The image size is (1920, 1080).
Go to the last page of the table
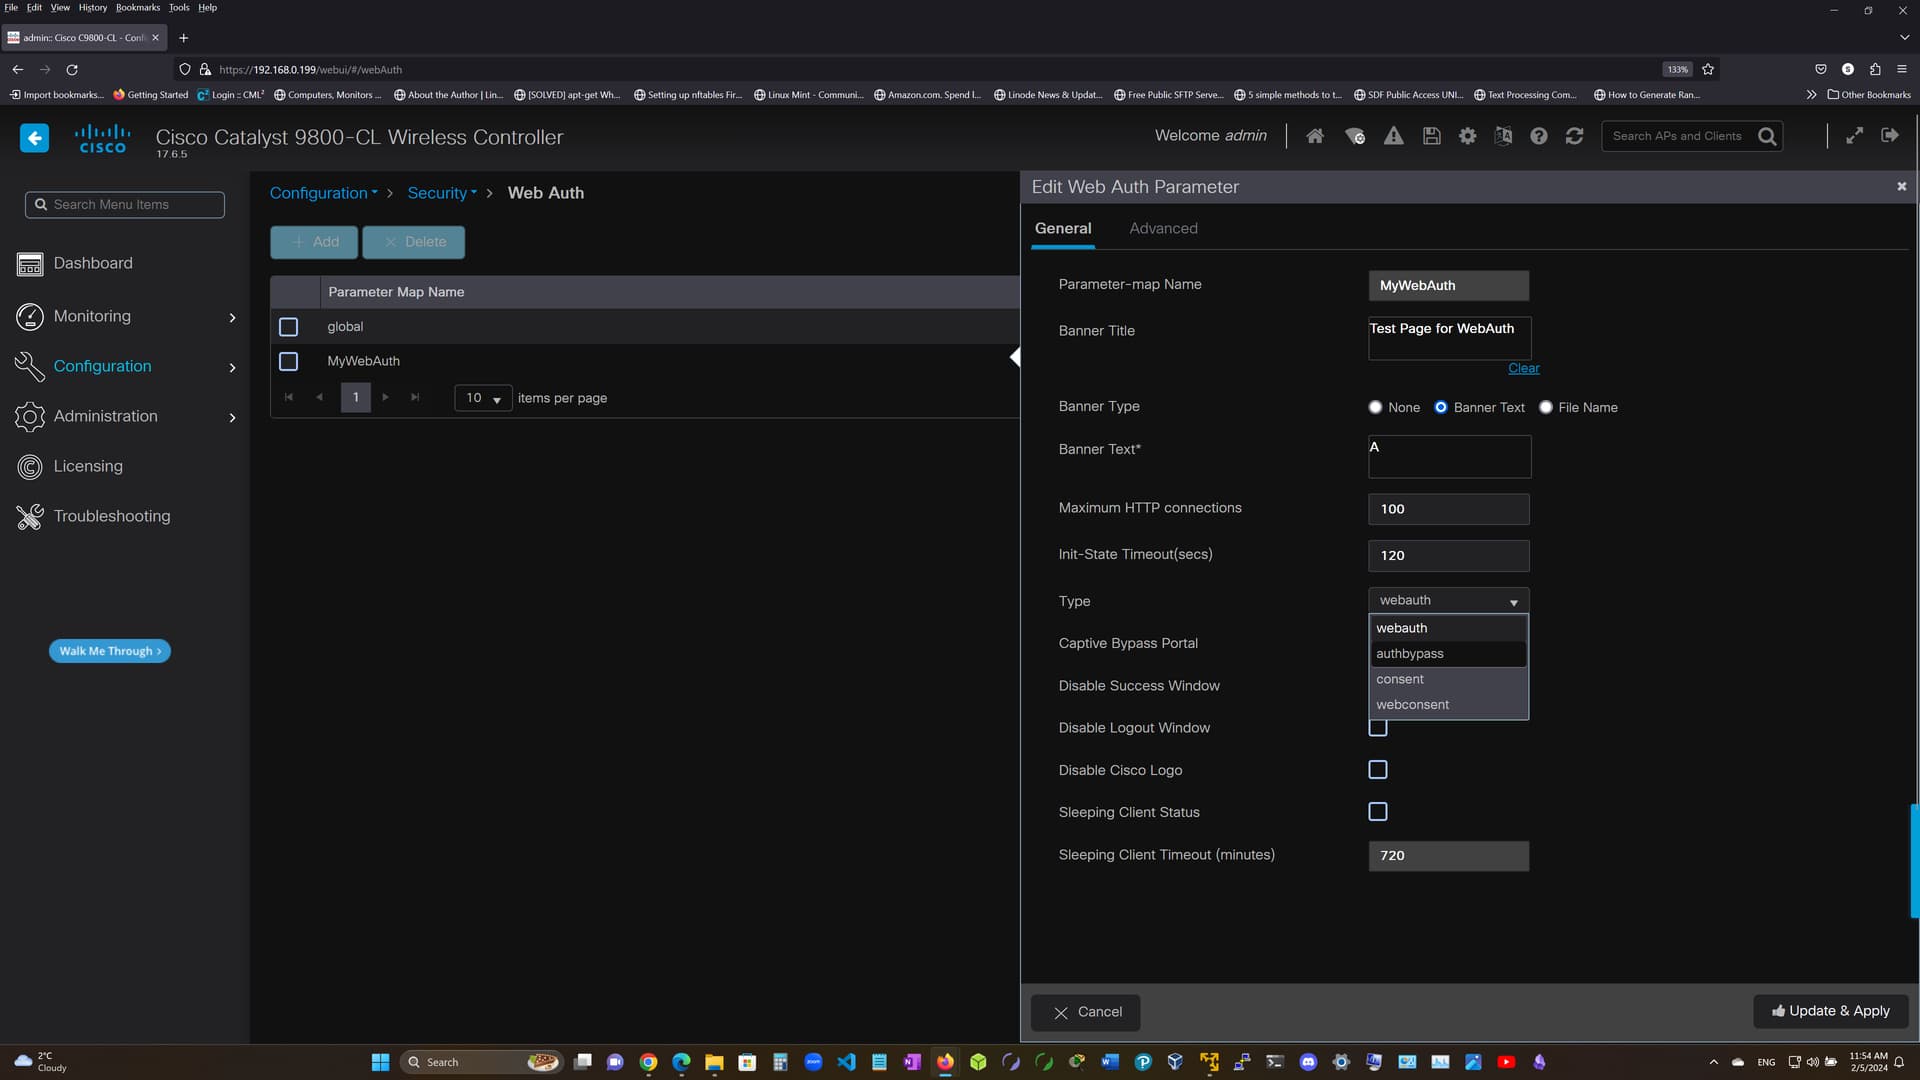click(x=415, y=398)
